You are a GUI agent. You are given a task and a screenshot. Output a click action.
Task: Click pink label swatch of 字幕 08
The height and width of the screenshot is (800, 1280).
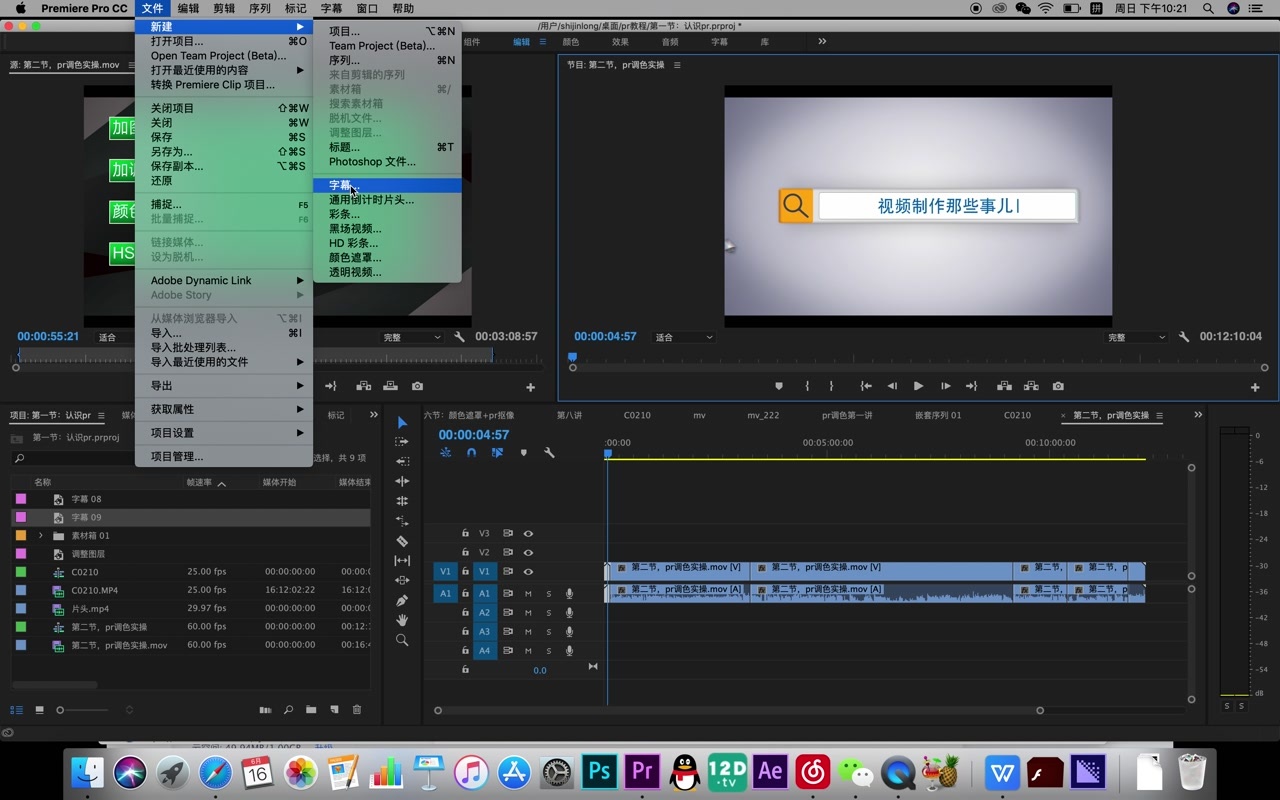click(21, 499)
